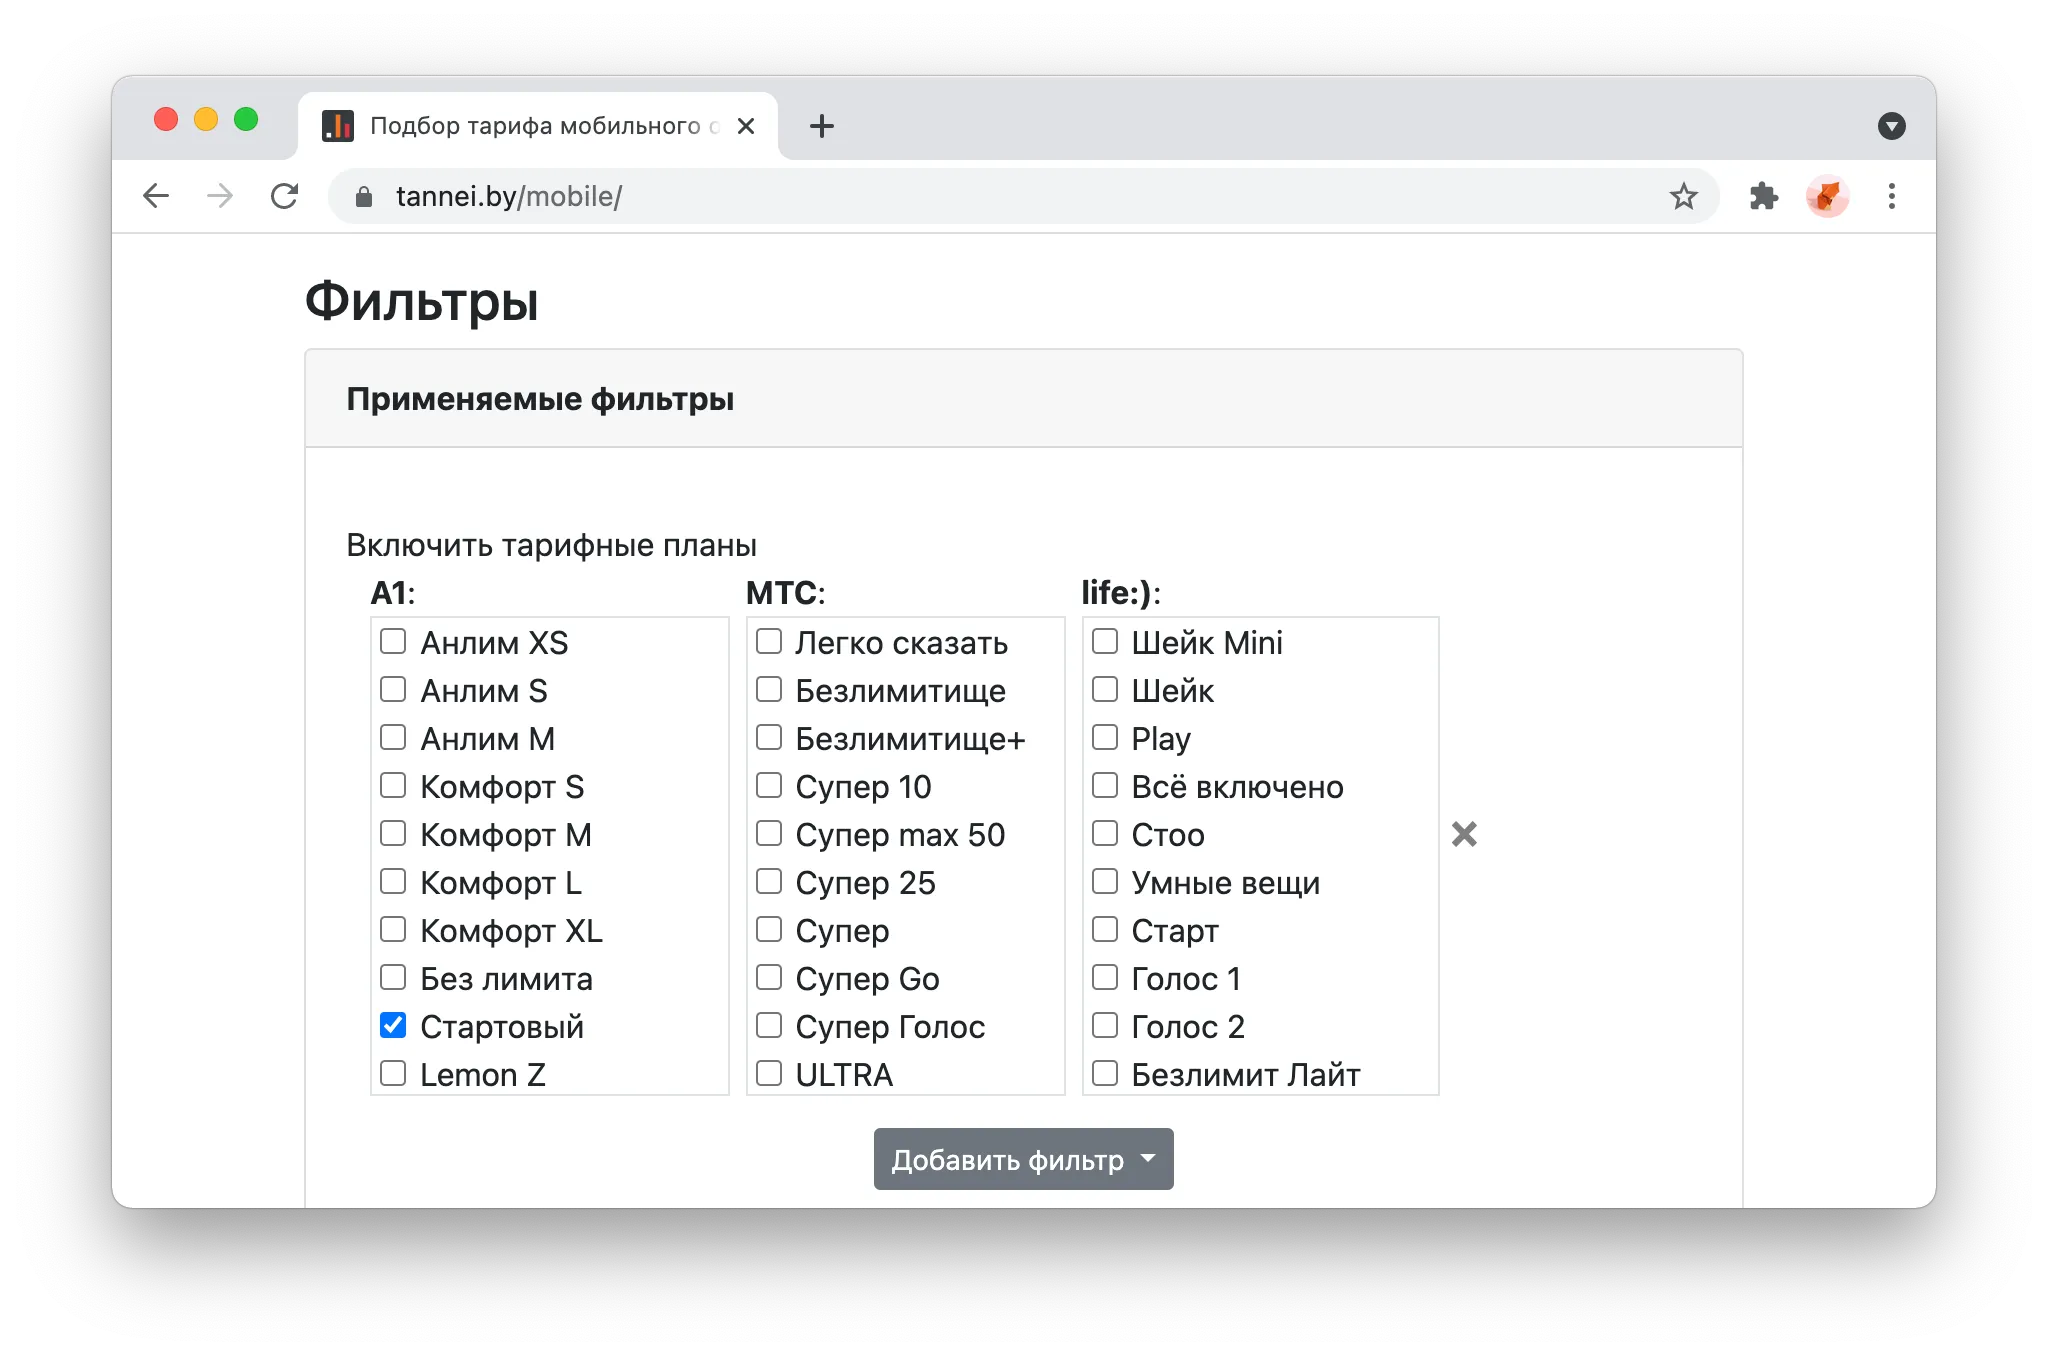Click the life:): column heading
The image size is (2048, 1356).
coord(1121,593)
